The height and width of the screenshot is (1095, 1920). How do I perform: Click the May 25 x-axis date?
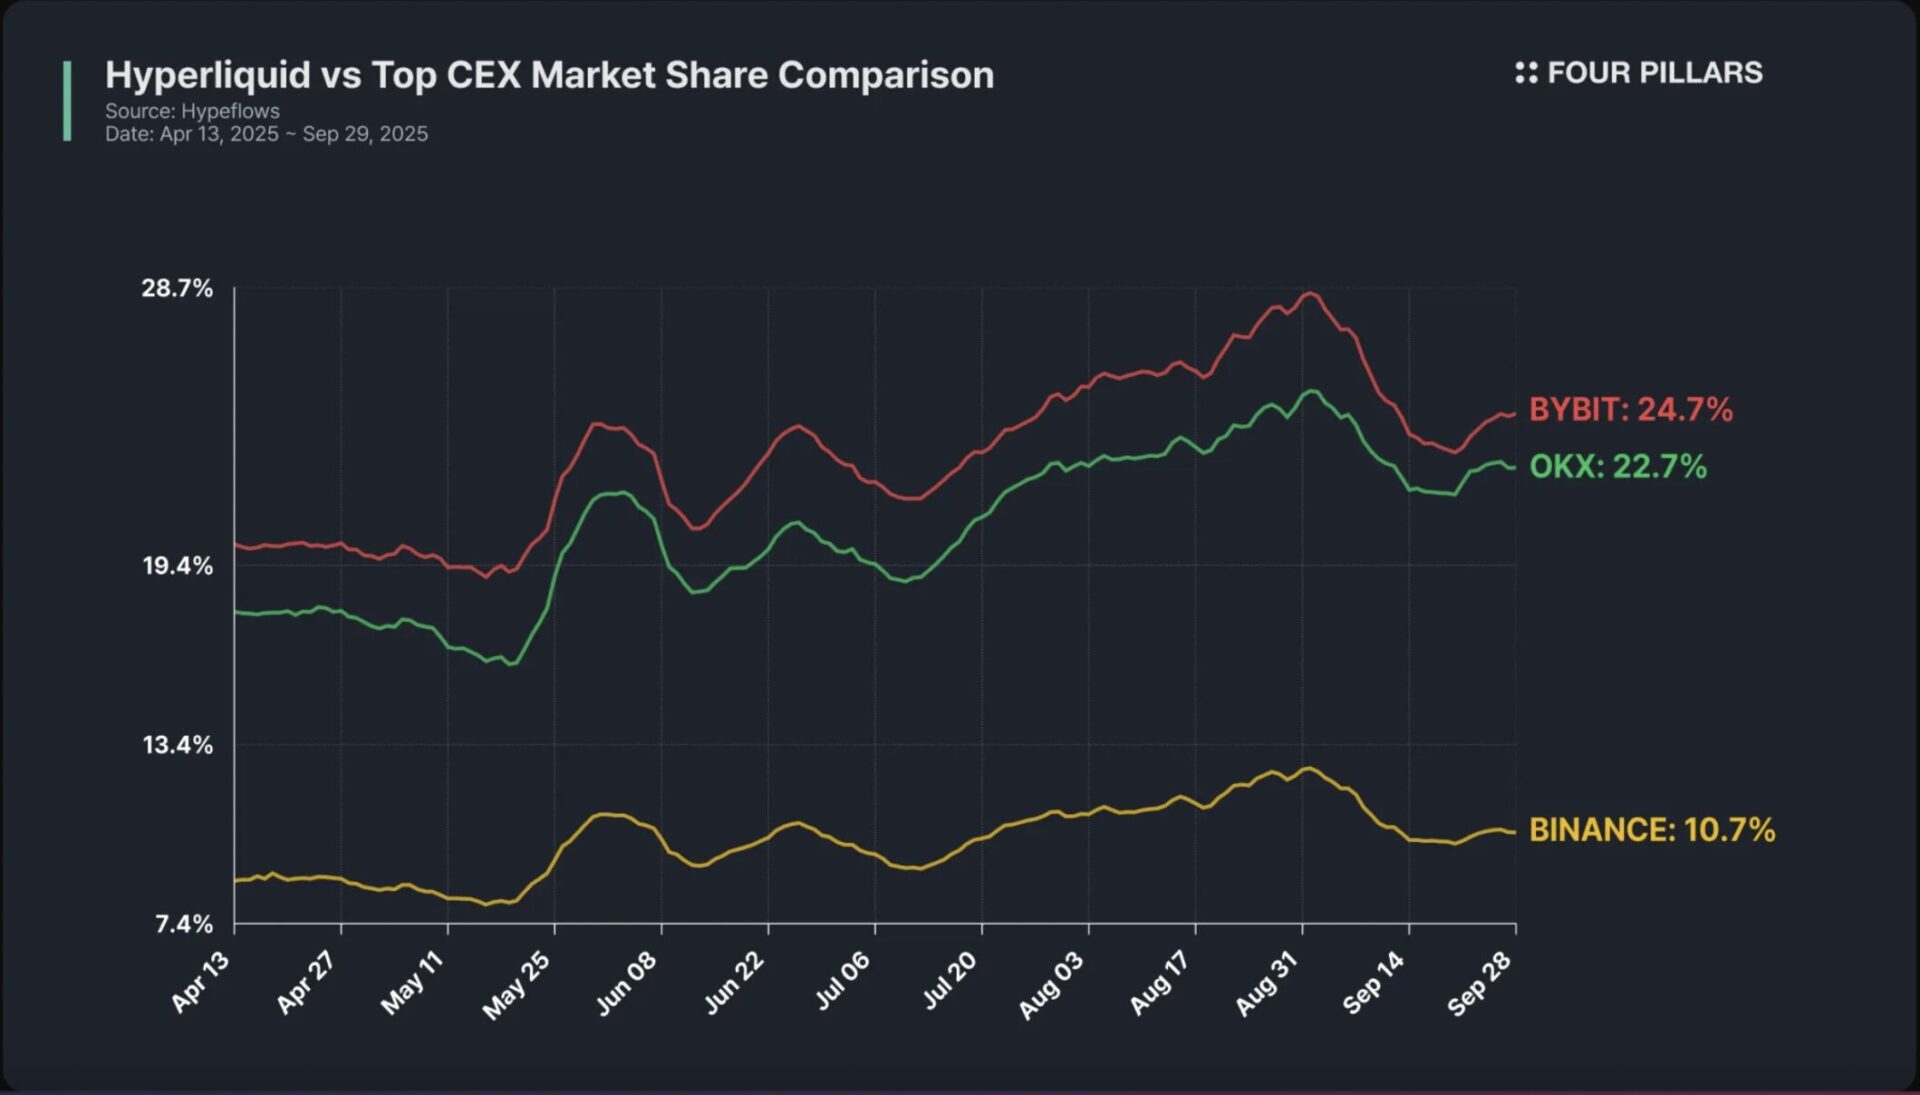(x=517, y=985)
